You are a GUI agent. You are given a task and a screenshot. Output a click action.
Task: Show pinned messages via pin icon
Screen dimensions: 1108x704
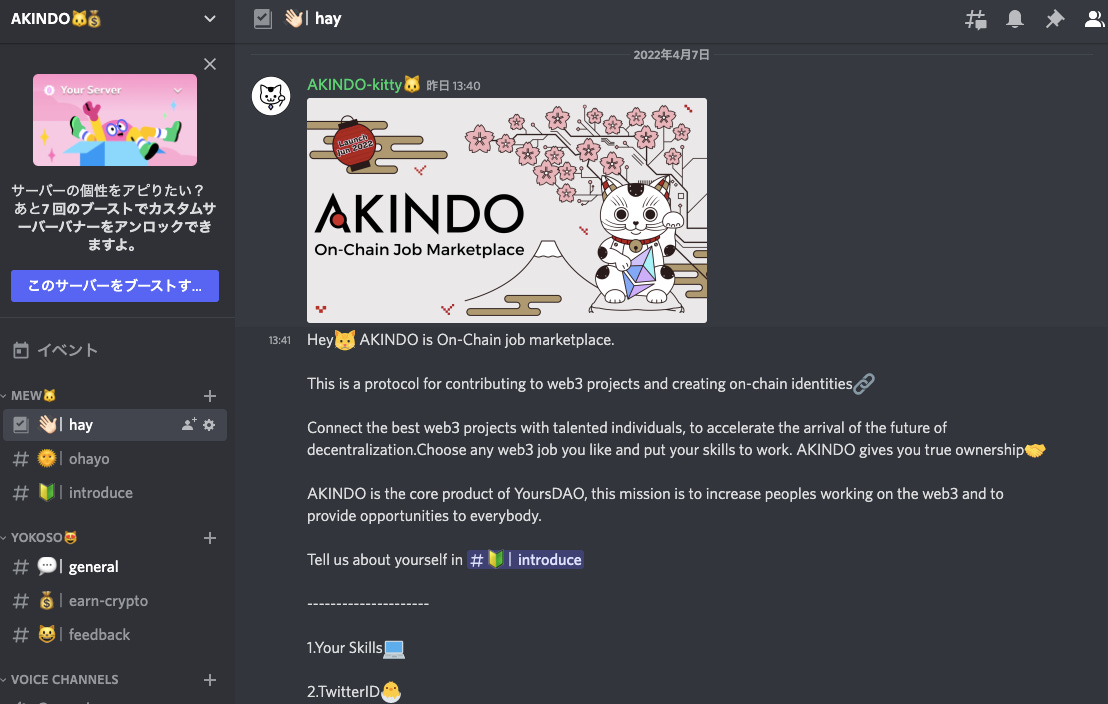point(1054,19)
